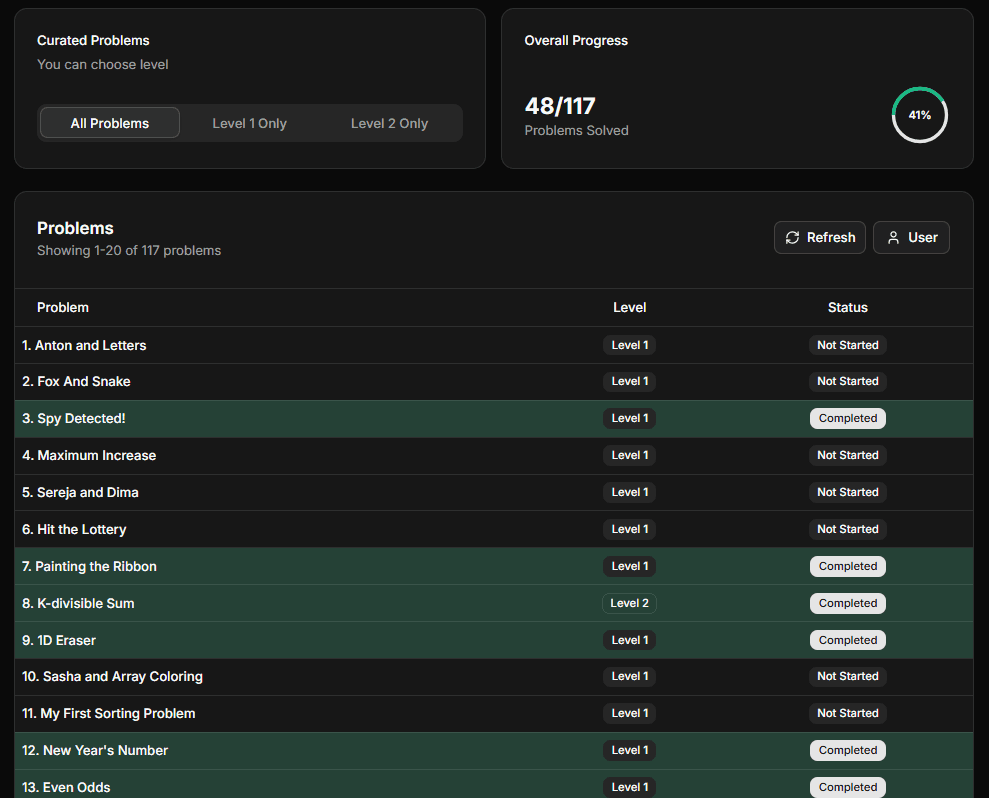Click the Status column header
Screen dimensions: 989x798
coord(847,307)
